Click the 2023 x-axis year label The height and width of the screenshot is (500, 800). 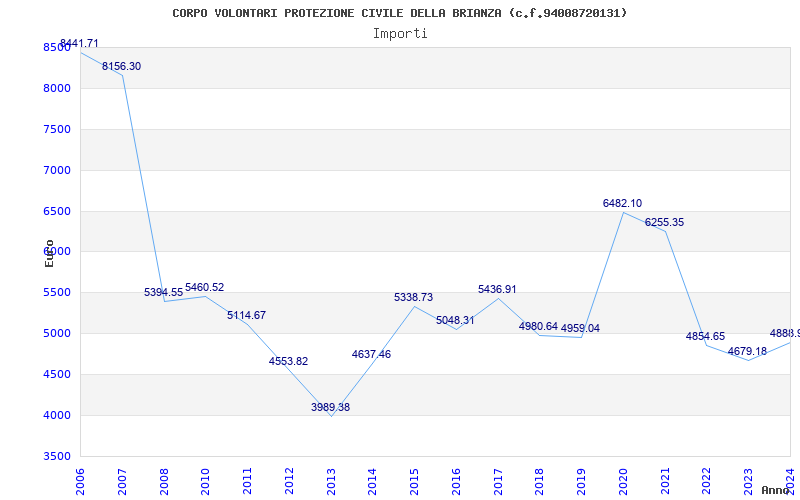(x=748, y=482)
